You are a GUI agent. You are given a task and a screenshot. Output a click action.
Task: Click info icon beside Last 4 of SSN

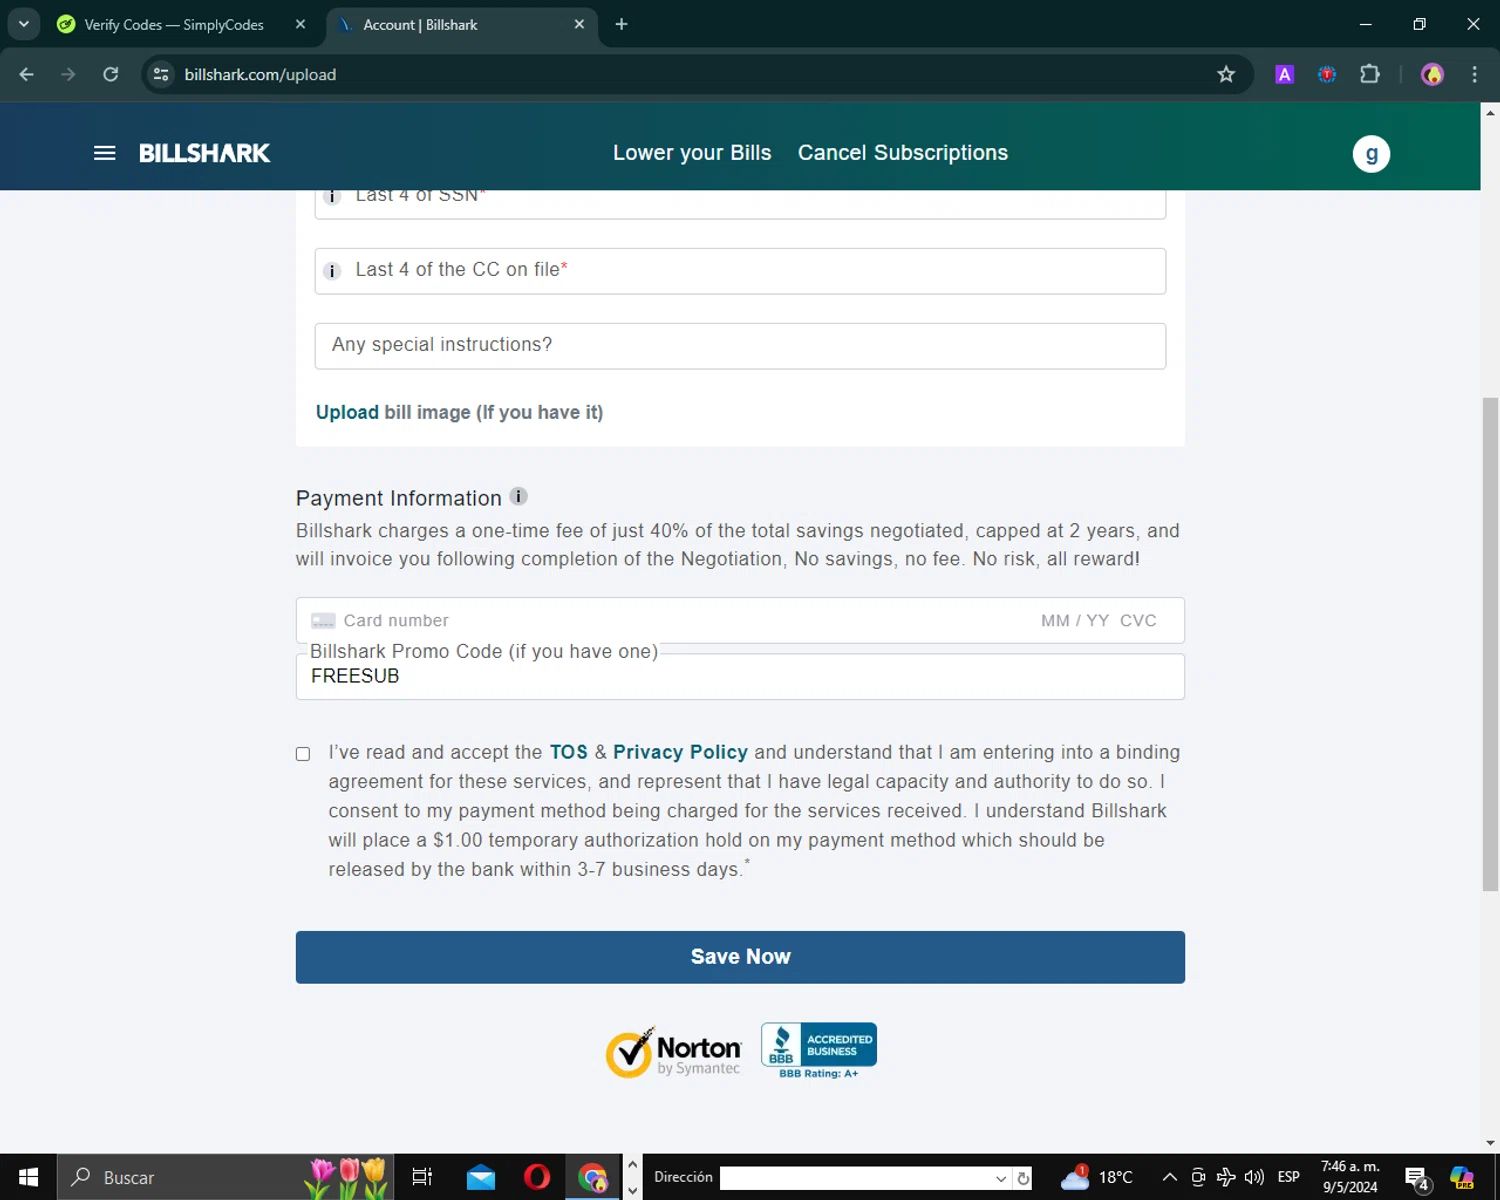tap(333, 196)
